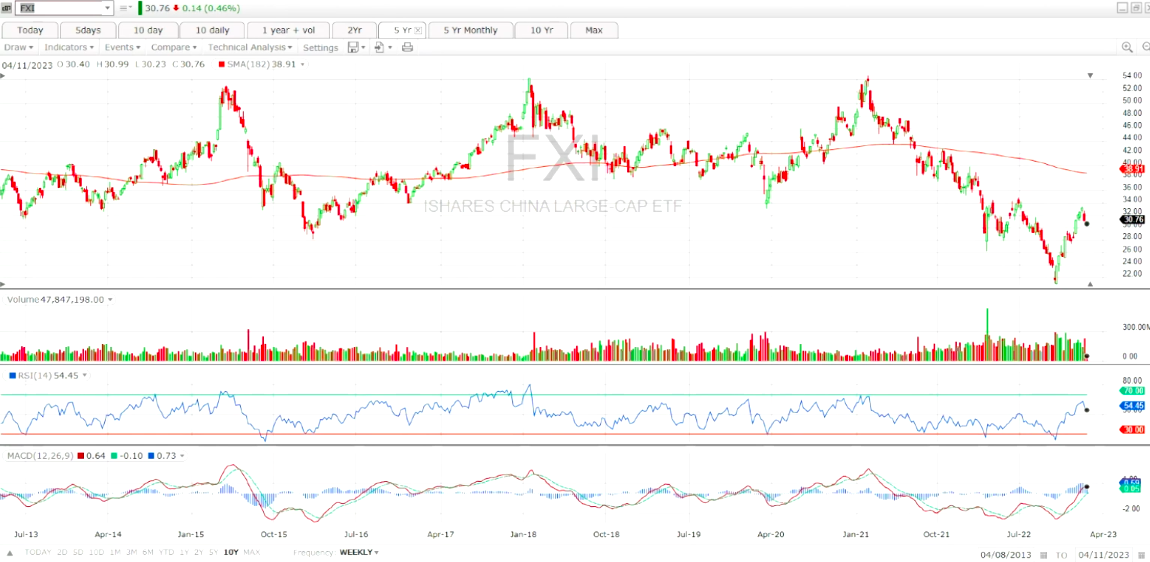
Task: Click the red MACD line color swatch
Action: click(x=79, y=456)
